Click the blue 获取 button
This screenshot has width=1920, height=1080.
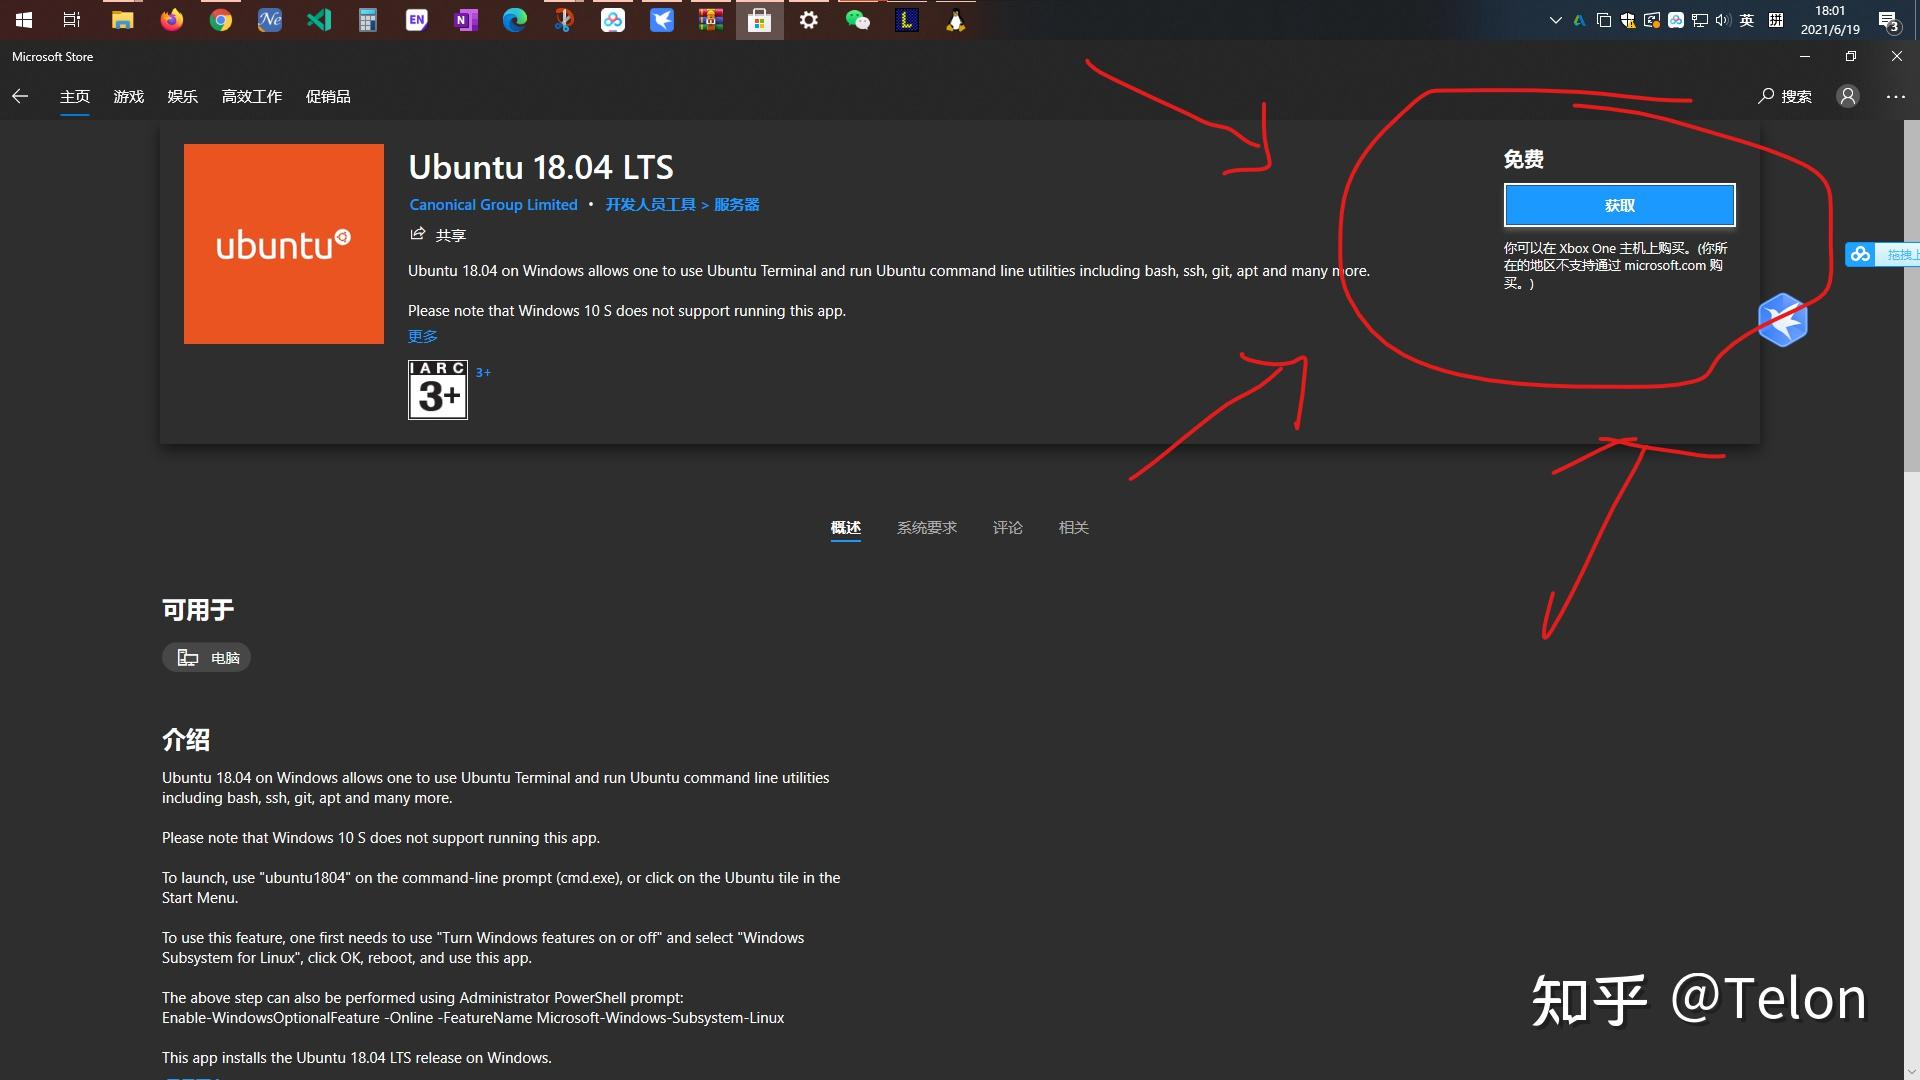pyautogui.click(x=1619, y=205)
